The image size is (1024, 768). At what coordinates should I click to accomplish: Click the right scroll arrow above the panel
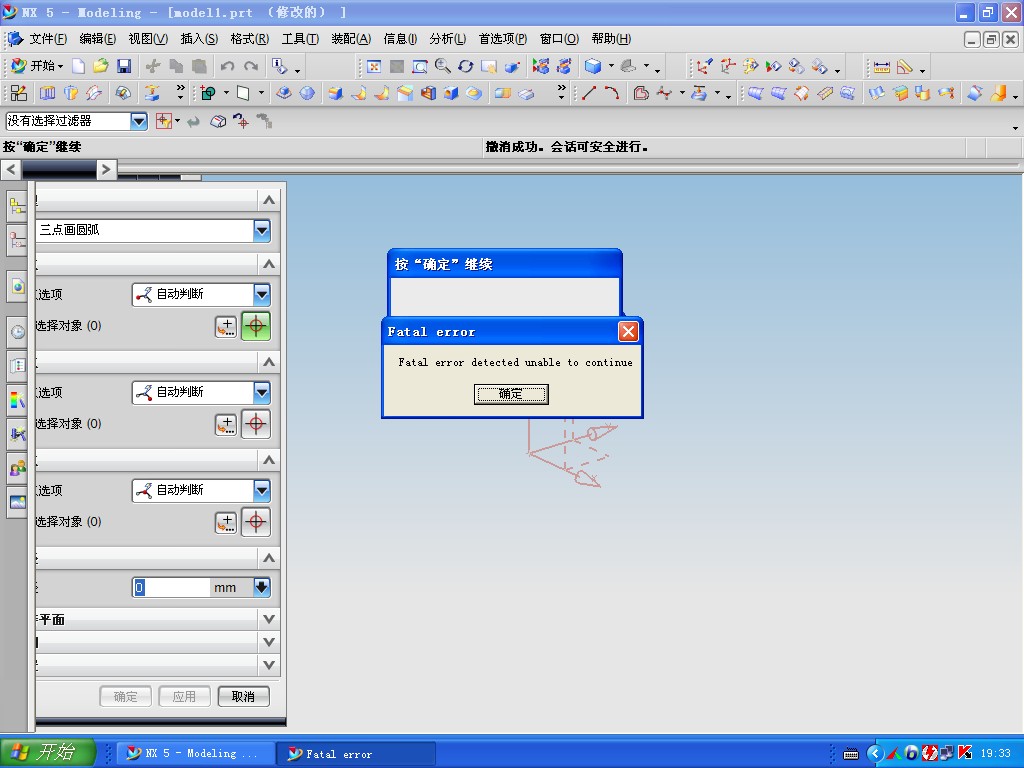106,170
